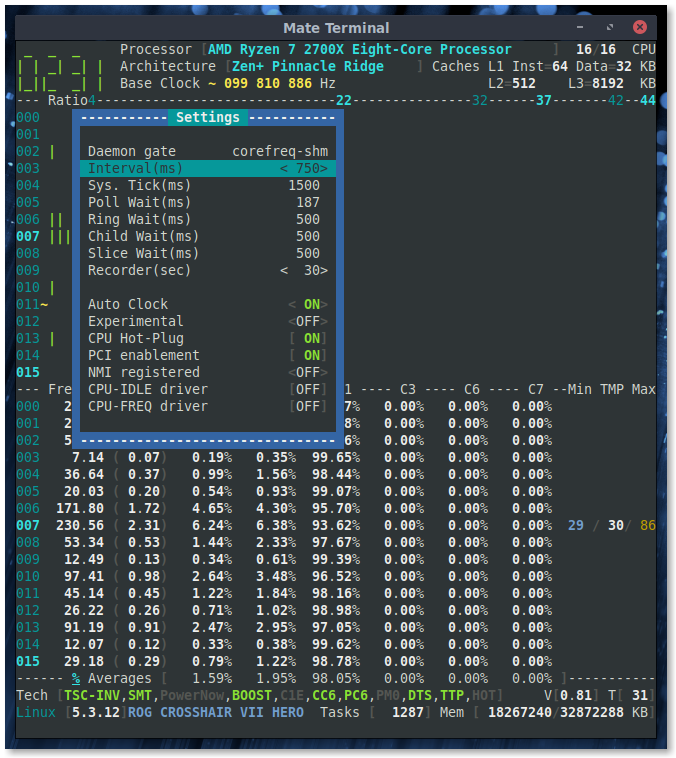
Task: Minimize the Mate Terminal window
Action: [x=579, y=28]
